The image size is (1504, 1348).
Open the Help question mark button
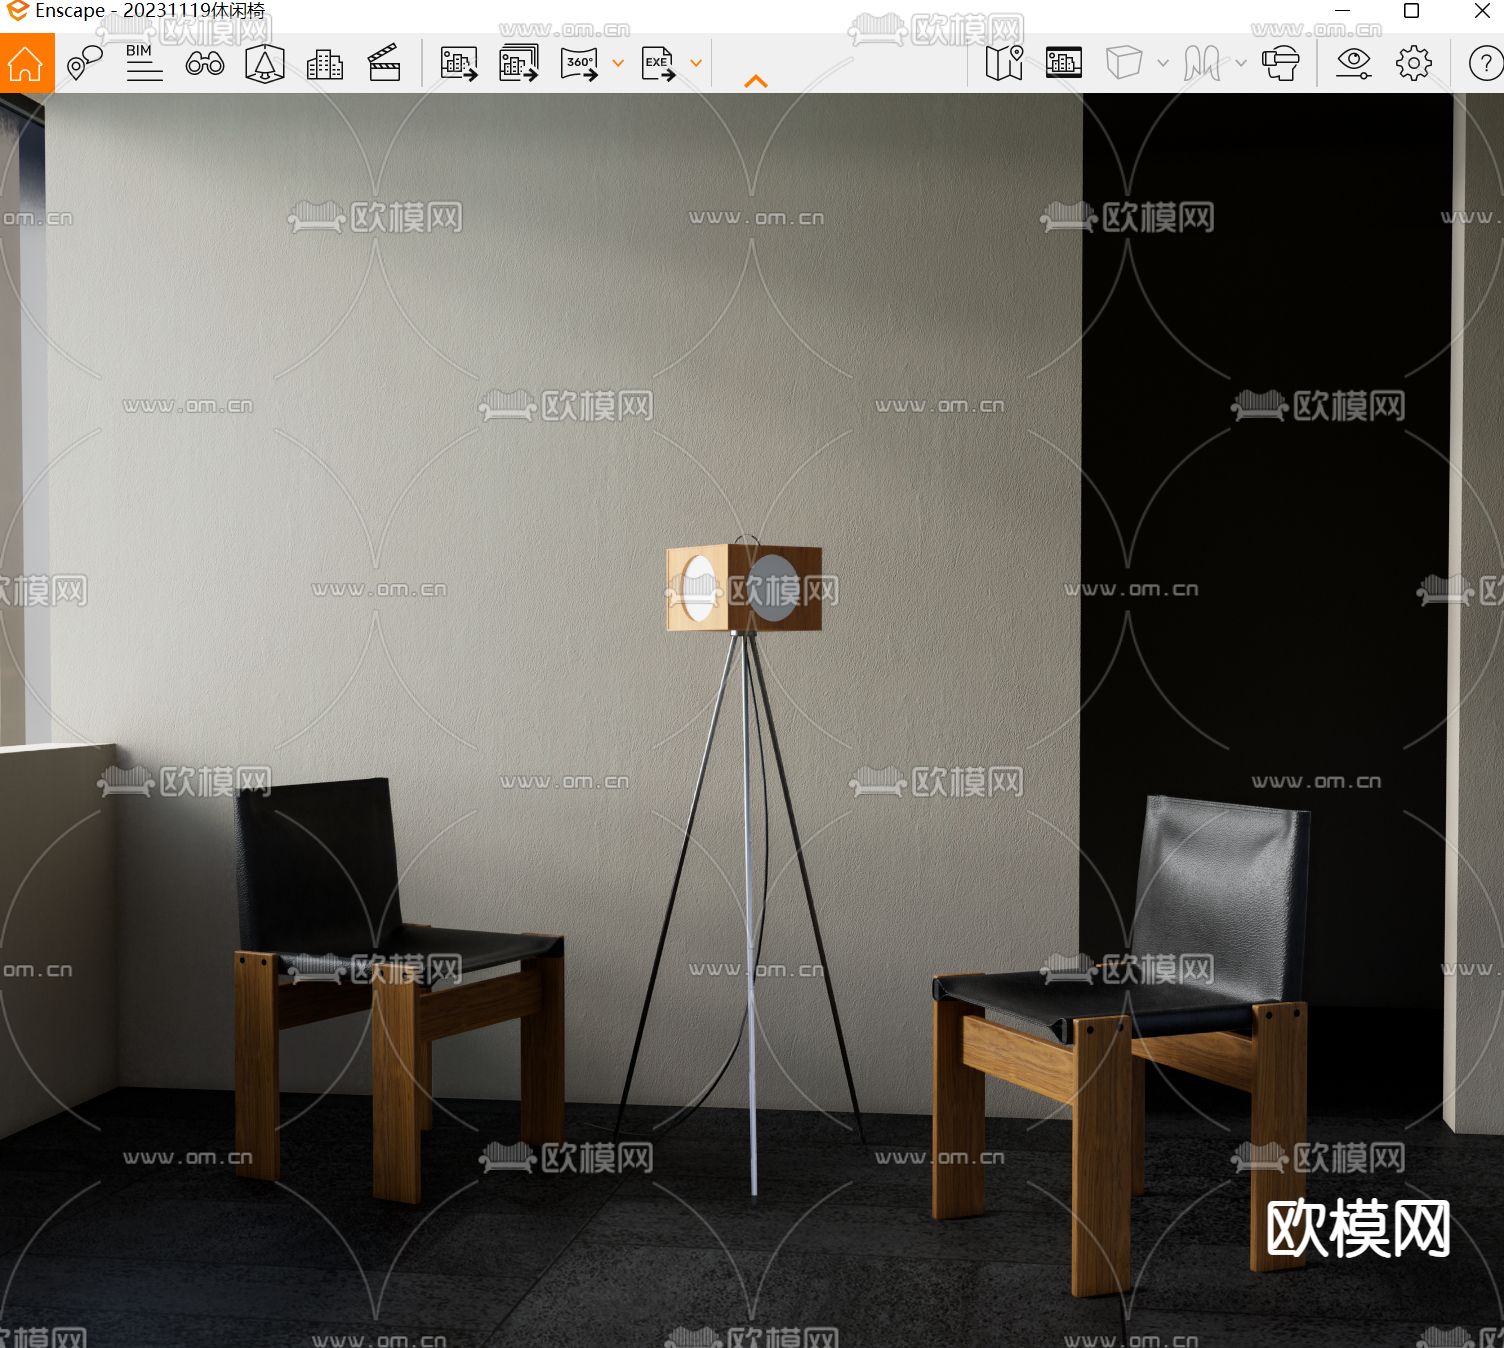click(x=1485, y=63)
